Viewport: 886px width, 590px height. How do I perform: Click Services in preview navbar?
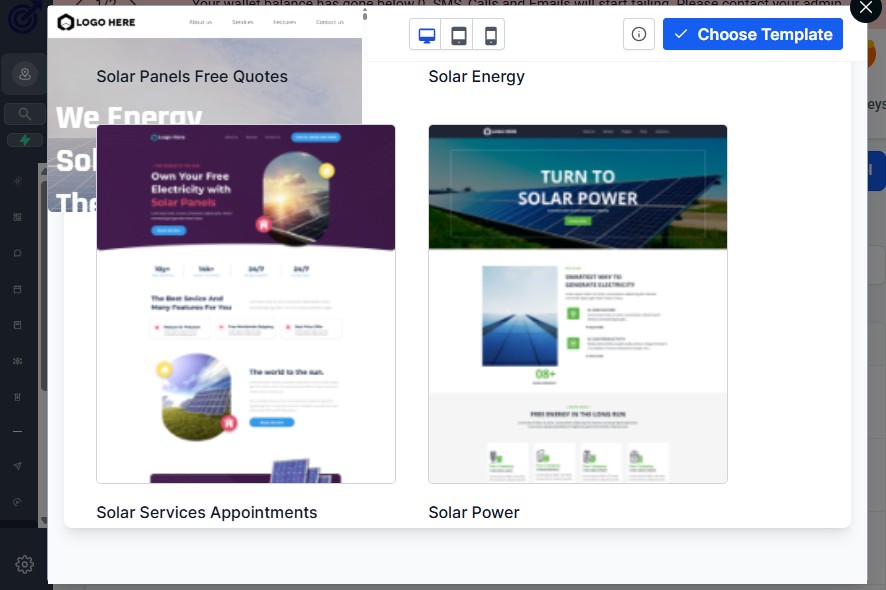coord(242,22)
